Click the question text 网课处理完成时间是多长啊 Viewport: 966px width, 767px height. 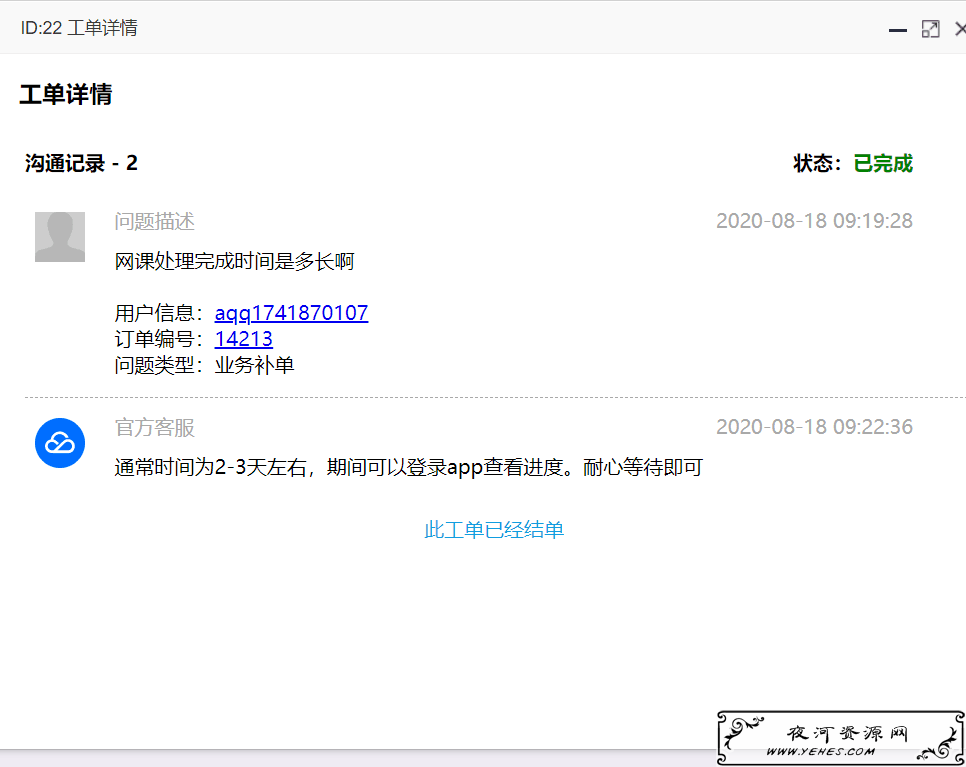point(234,261)
